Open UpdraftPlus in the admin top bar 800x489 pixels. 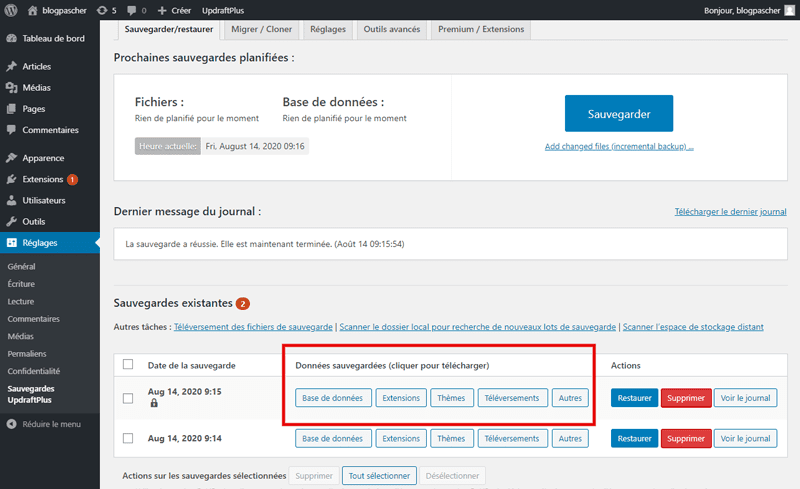[223, 10]
